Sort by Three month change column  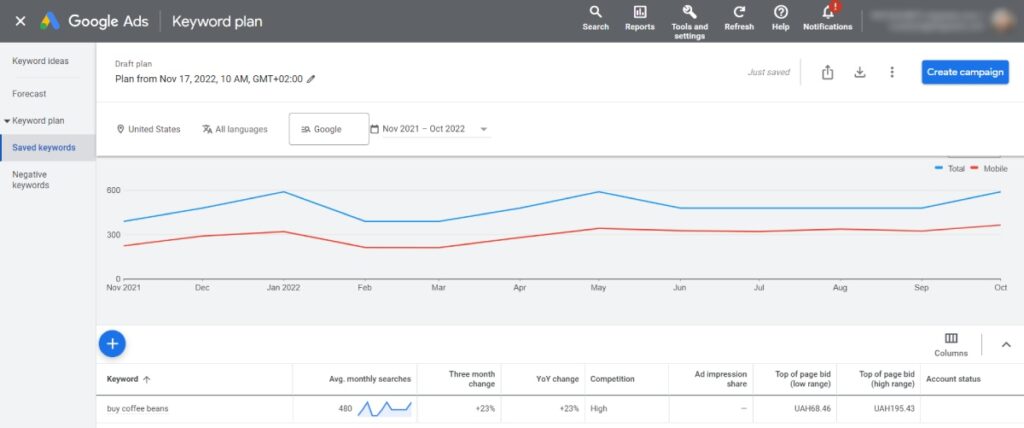click(472, 379)
